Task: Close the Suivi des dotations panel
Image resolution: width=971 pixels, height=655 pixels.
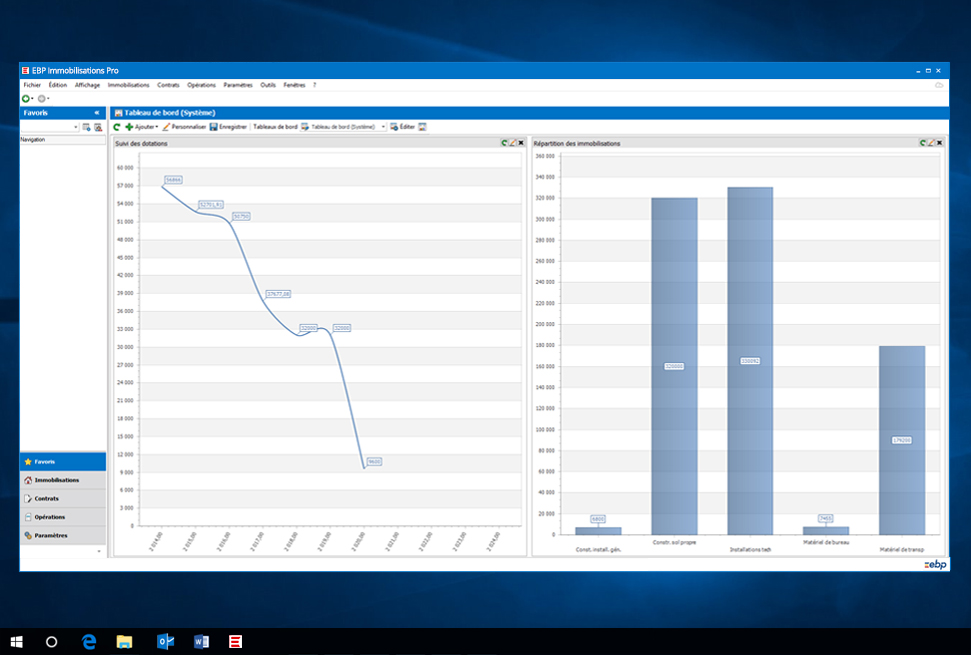Action: pyautogui.click(x=520, y=143)
